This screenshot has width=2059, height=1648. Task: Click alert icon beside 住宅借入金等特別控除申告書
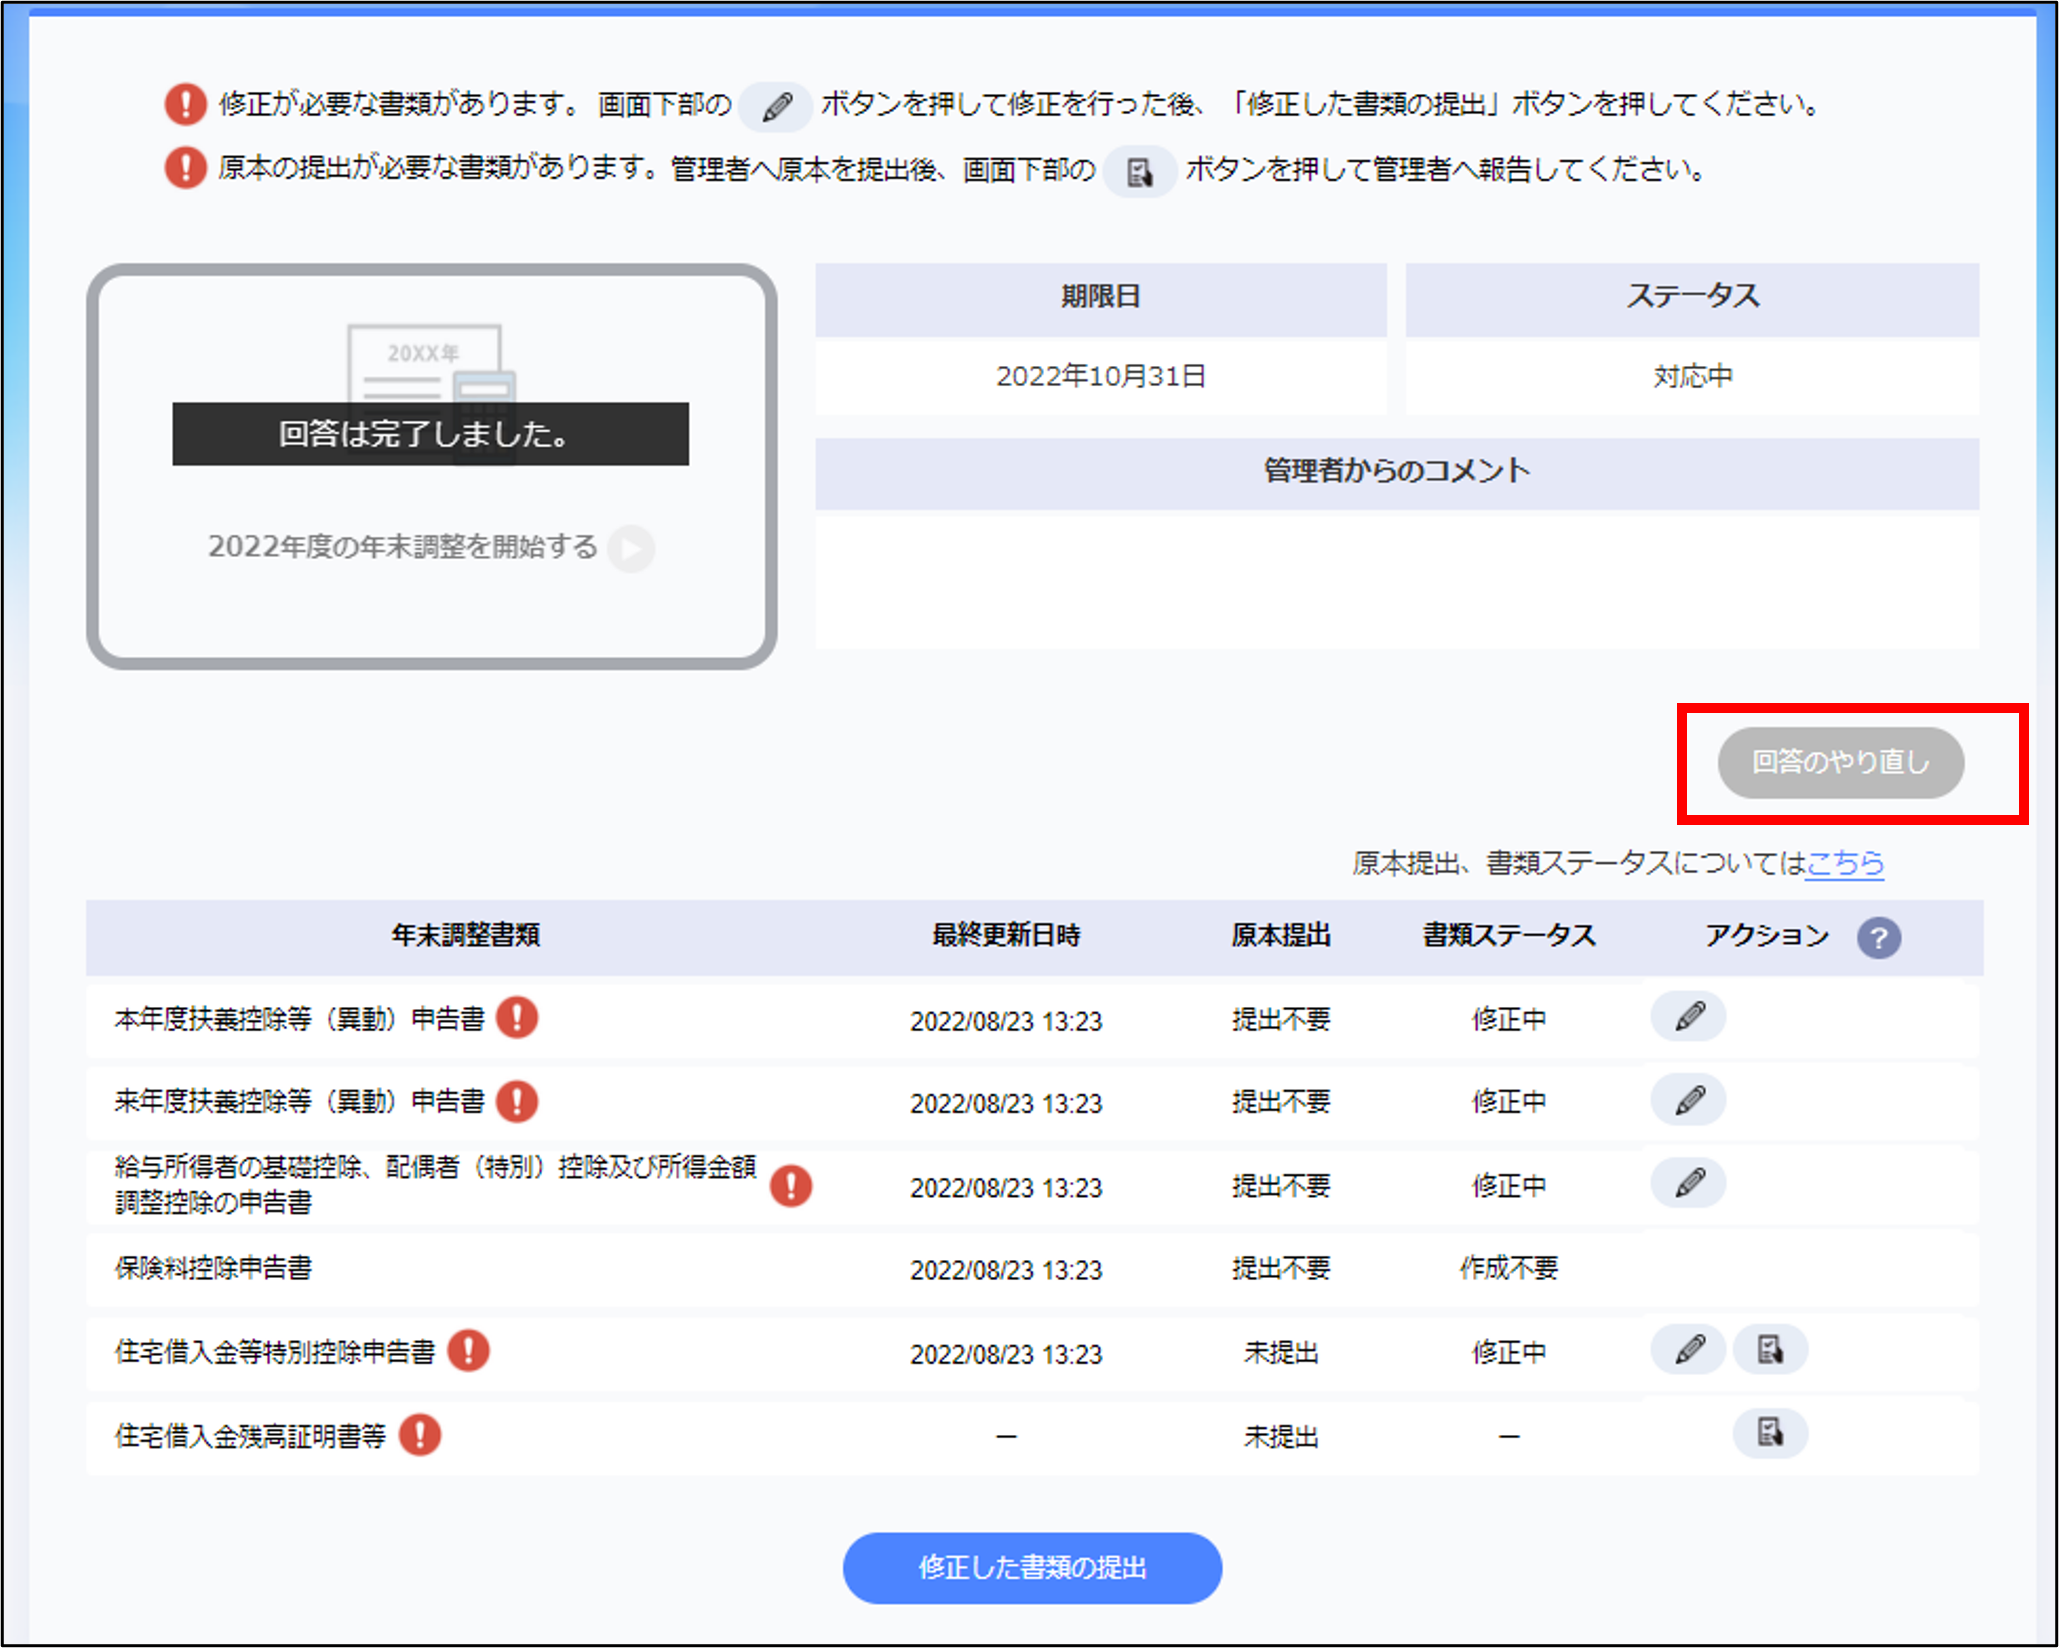(x=468, y=1351)
